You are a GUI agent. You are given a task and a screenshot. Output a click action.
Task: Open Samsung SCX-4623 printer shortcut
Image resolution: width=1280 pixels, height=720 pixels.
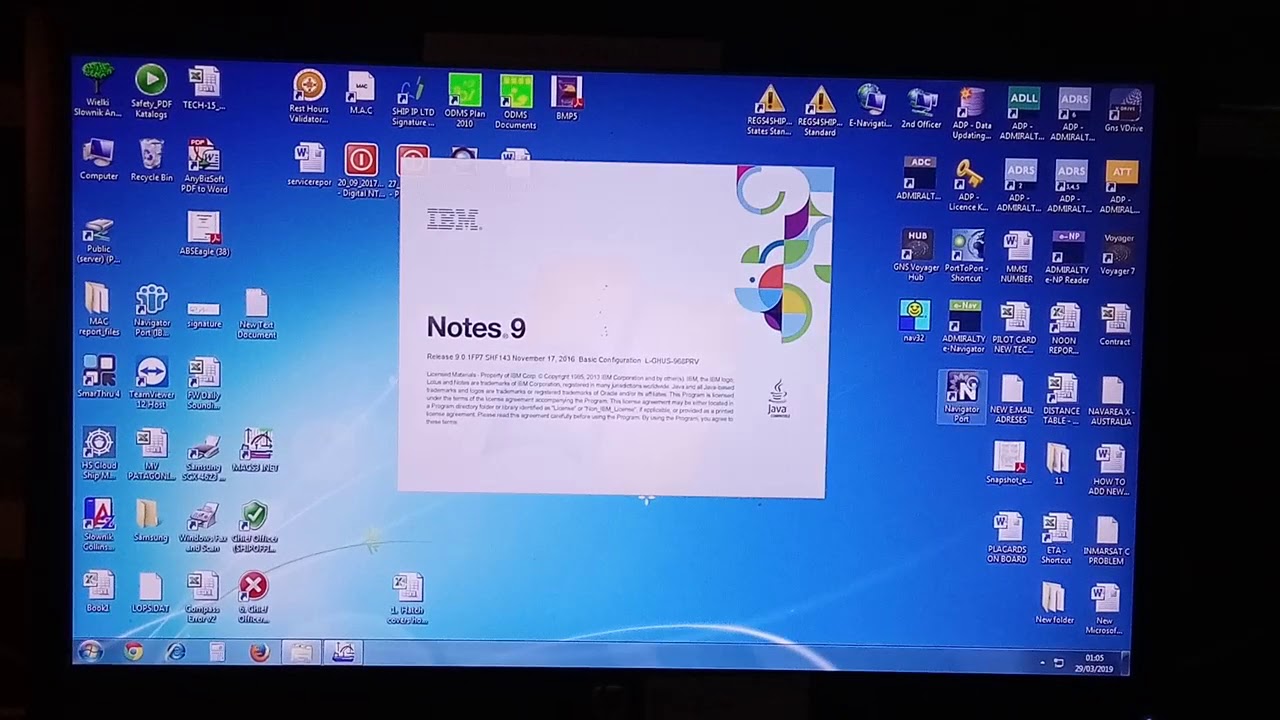click(204, 456)
